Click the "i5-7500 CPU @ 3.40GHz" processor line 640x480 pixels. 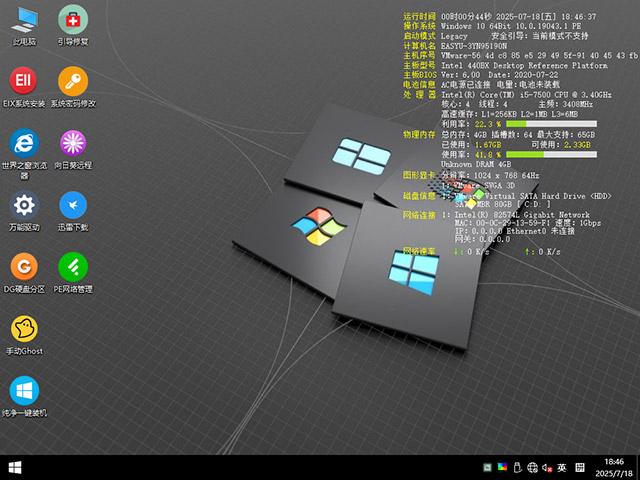pos(526,95)
